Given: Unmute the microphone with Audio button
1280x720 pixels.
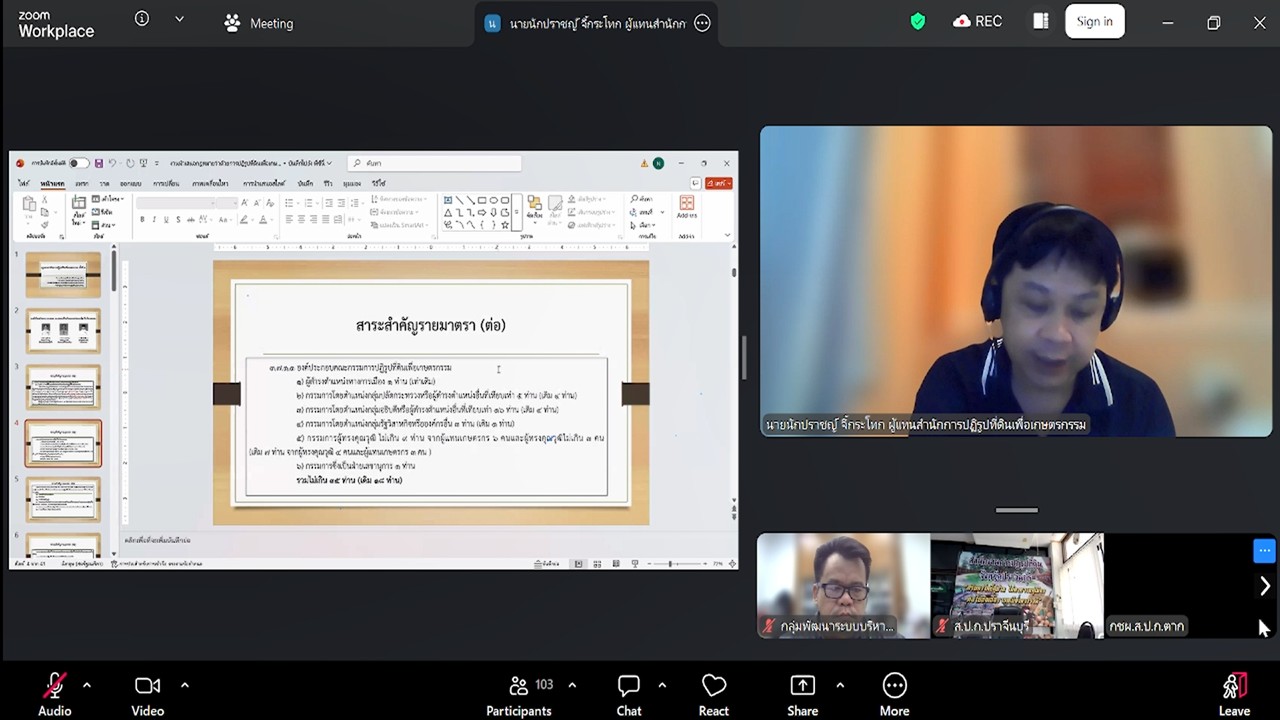Looking at the screenshot, I should click(x=54, y=686).
